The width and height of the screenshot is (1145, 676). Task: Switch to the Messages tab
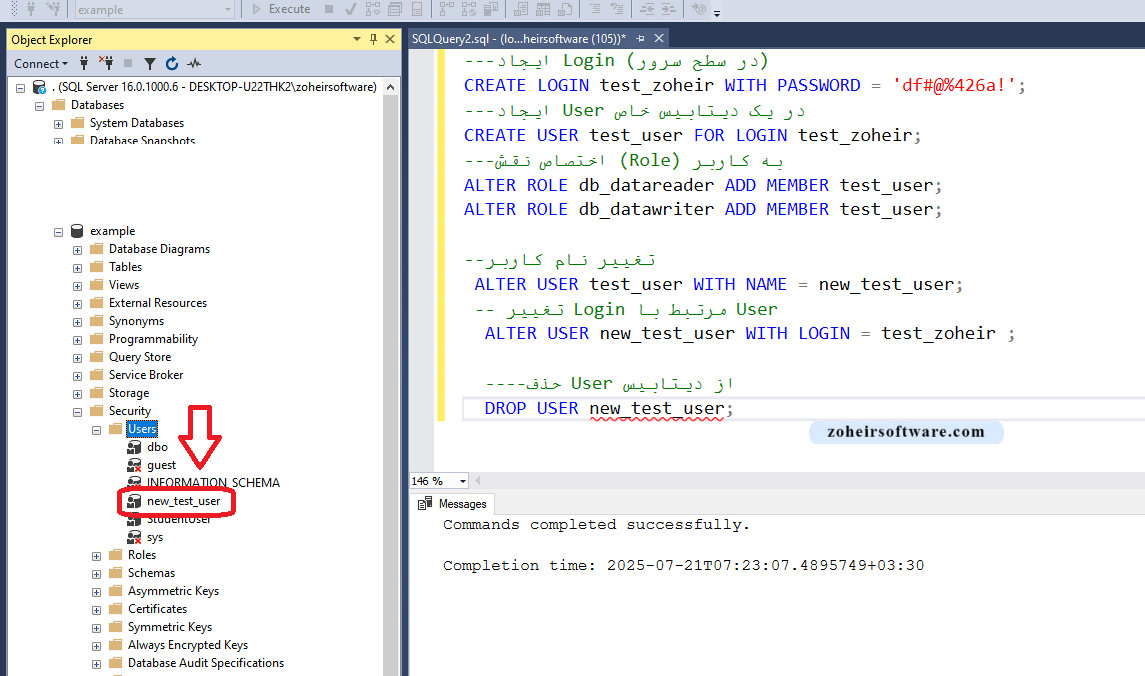(x=453, y=504)
